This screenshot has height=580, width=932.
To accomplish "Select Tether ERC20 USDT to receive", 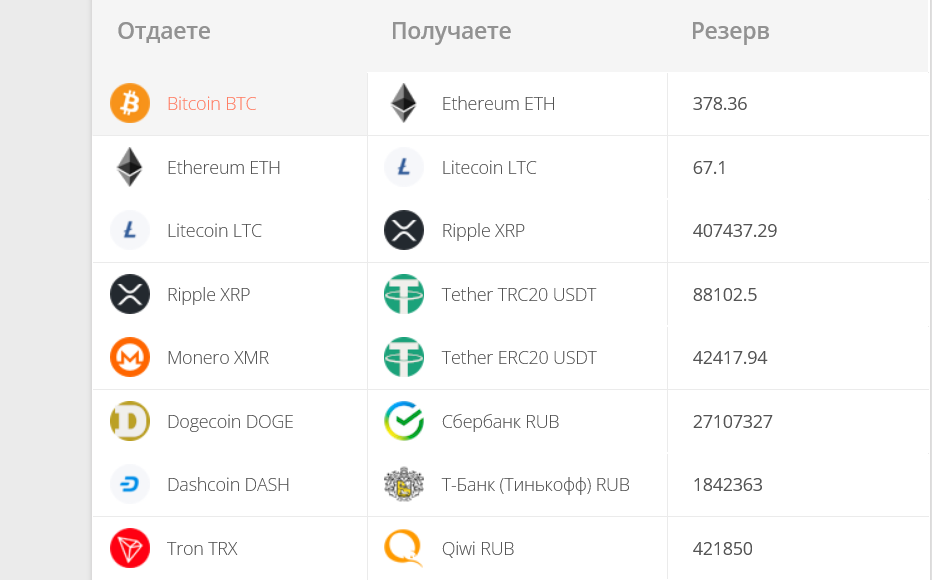I will click(x=518, y=357).
